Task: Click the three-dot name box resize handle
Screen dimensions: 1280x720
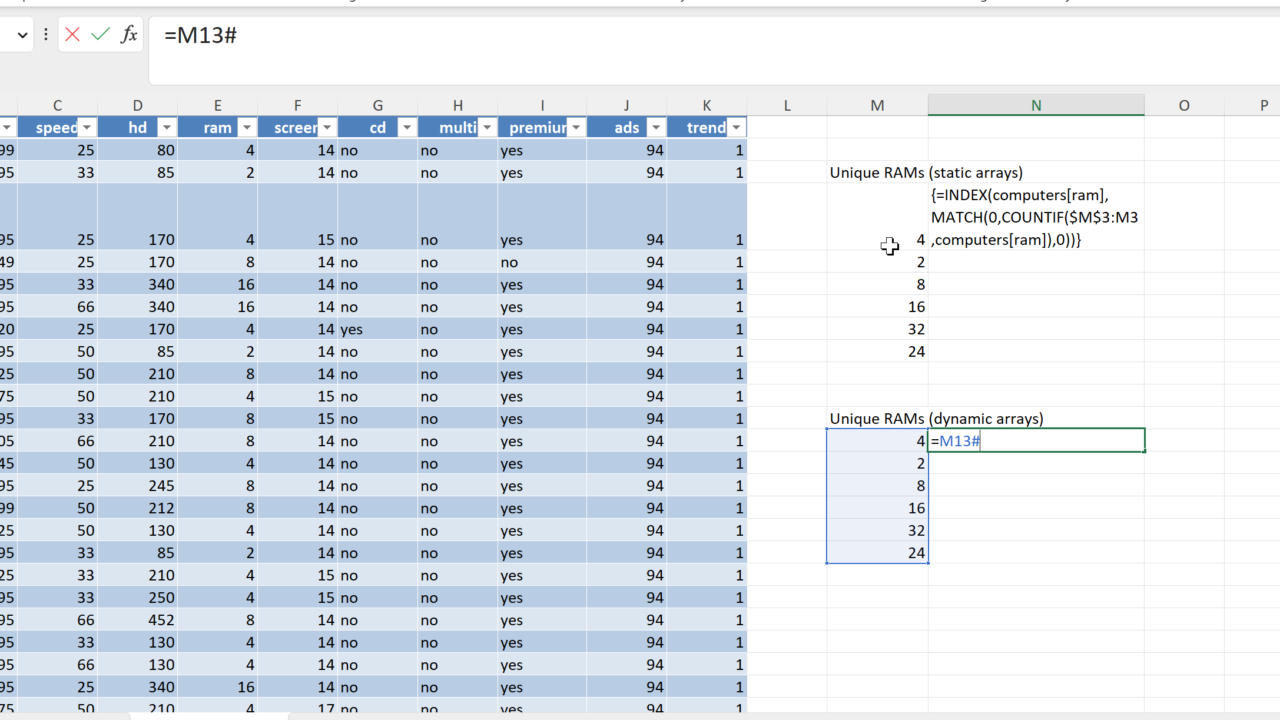Action: (46, 35)
